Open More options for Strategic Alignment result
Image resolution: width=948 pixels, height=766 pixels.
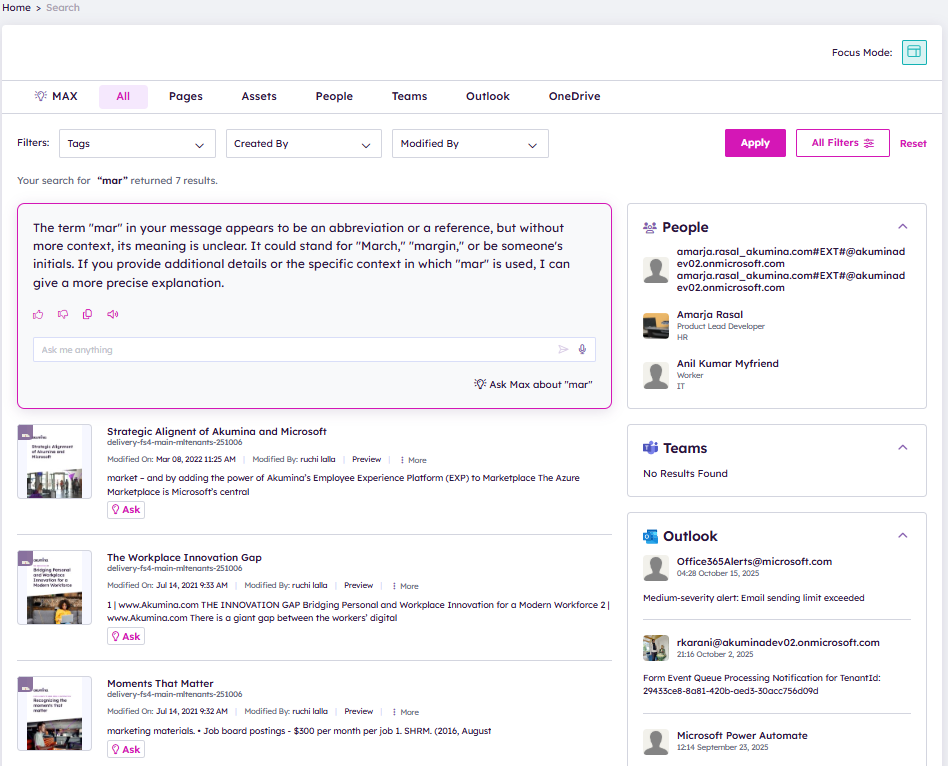pyautogui.click(x=412, y=460)
